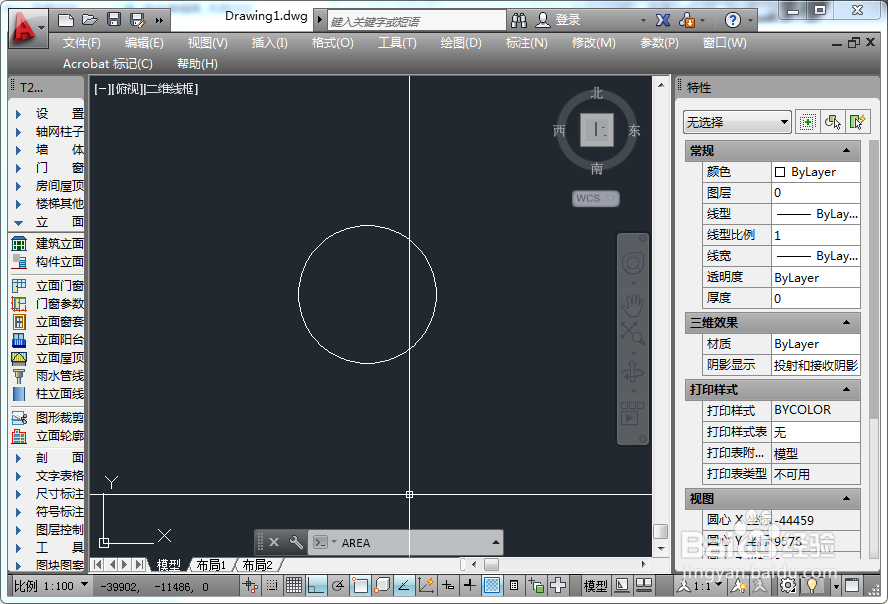Open the 编辑(E) menu
The height and width of the screenshot is (604, 888).
point(144,43)
